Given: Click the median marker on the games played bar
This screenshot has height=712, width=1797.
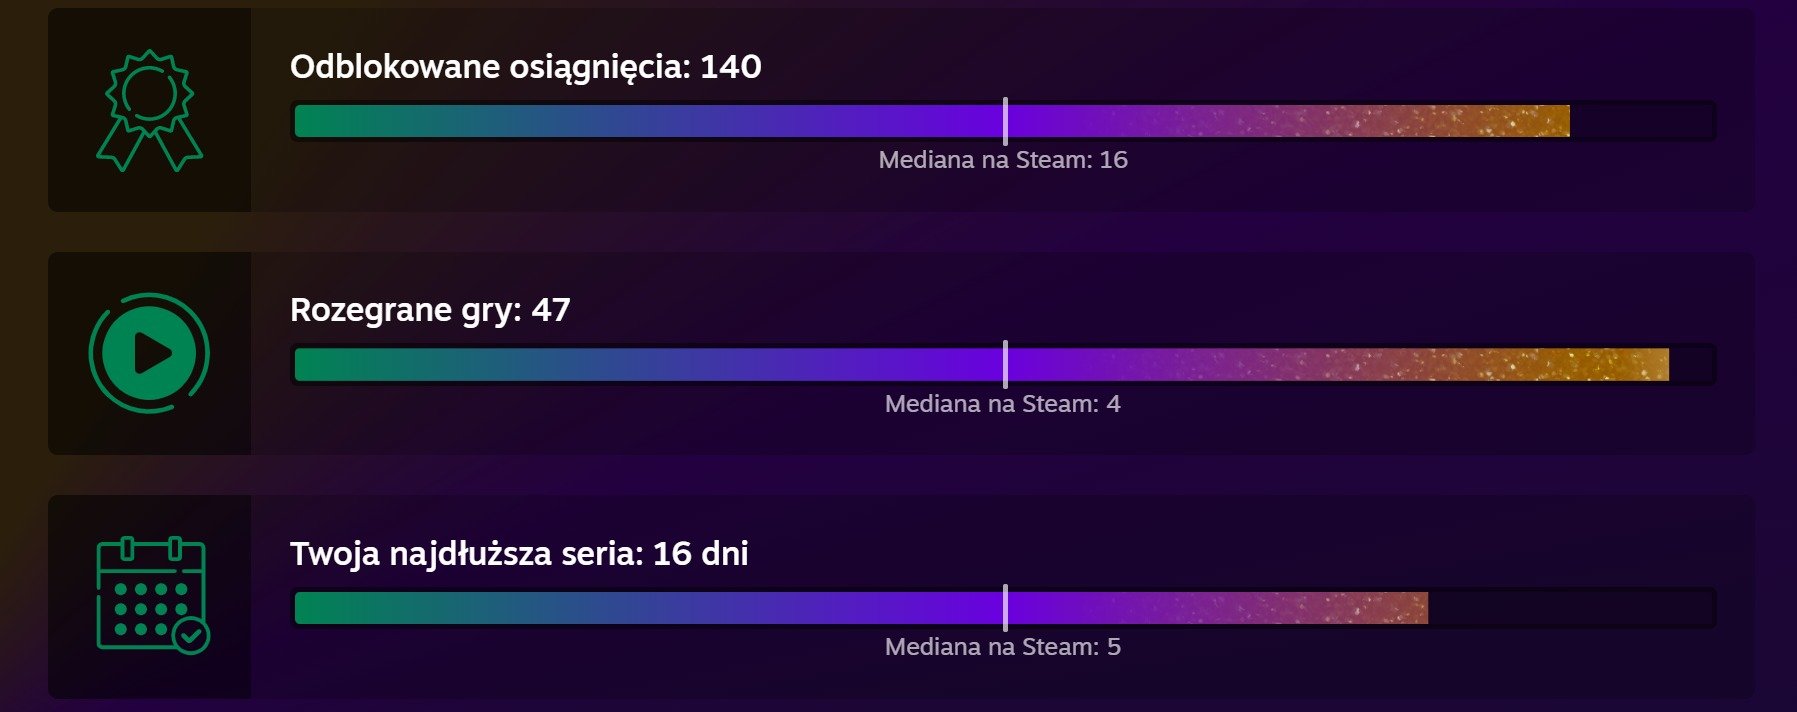Looking at the screenshot, I should [1005, 364].
